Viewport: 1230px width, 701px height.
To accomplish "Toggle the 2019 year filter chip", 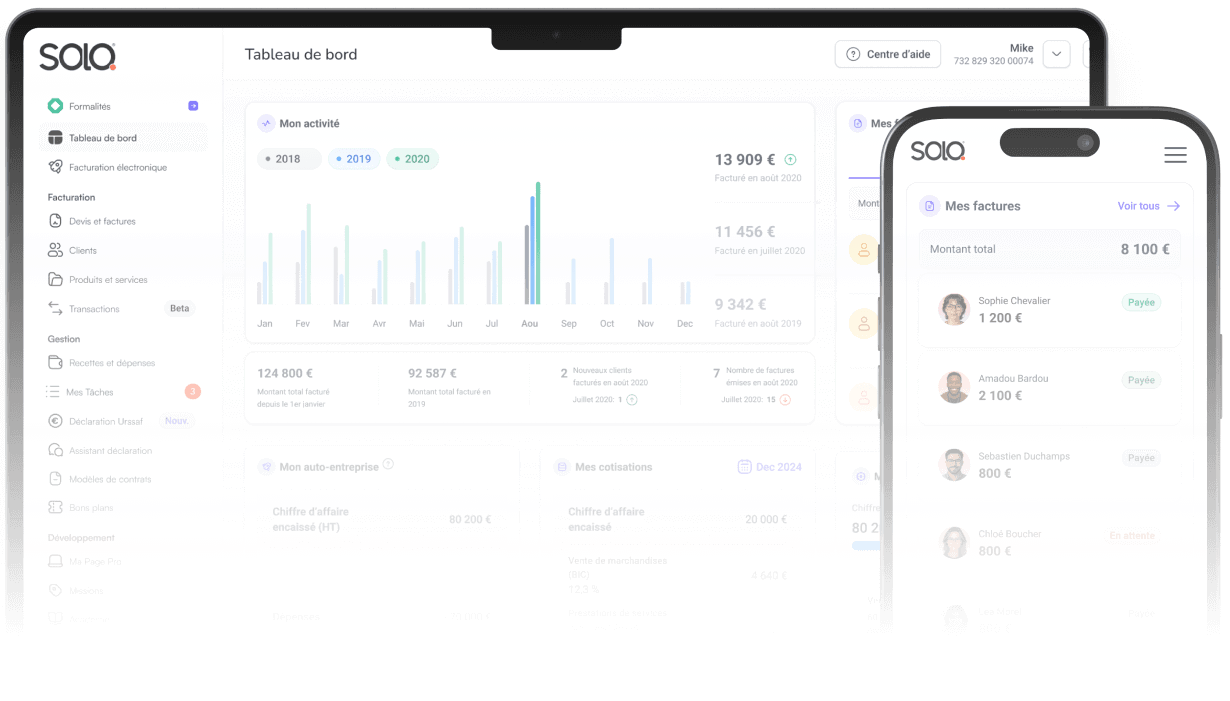I will 354,159.
